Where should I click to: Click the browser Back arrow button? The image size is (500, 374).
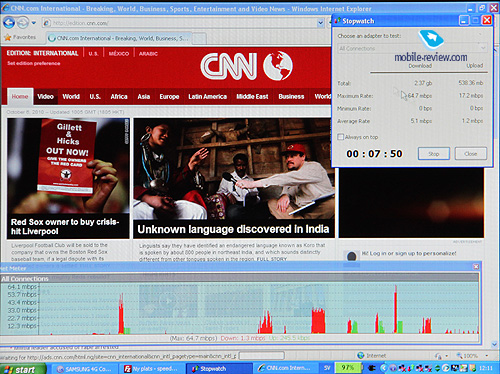[x=9, y=23]
